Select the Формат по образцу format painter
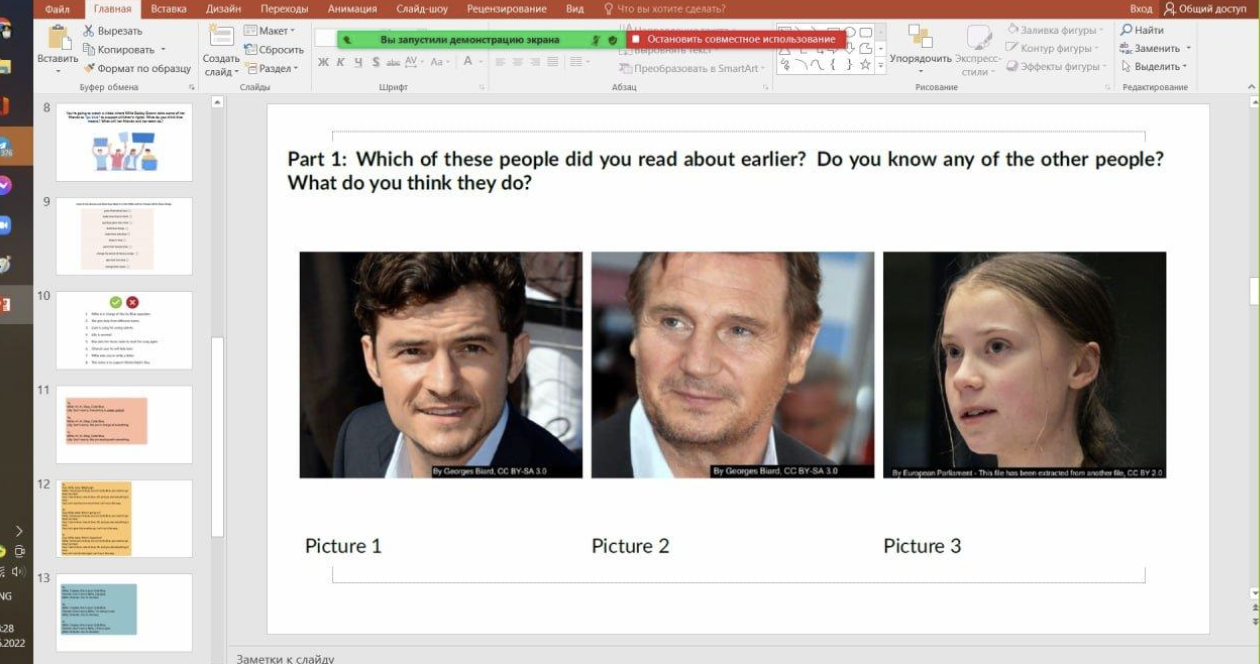1260x664 pixels. 137,69
